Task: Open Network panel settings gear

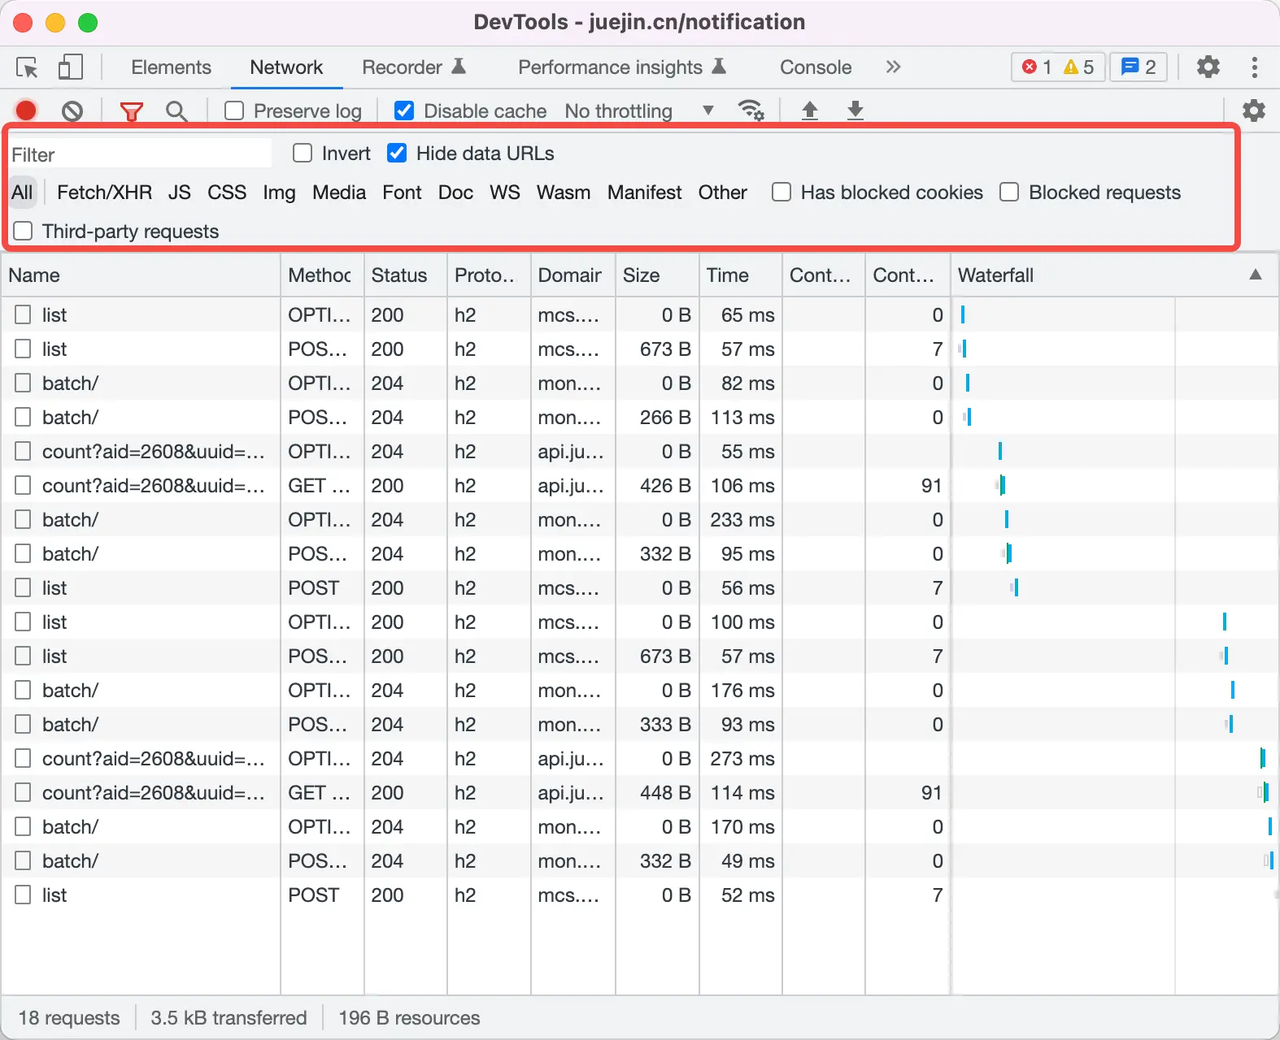Action: [1253, 111]
